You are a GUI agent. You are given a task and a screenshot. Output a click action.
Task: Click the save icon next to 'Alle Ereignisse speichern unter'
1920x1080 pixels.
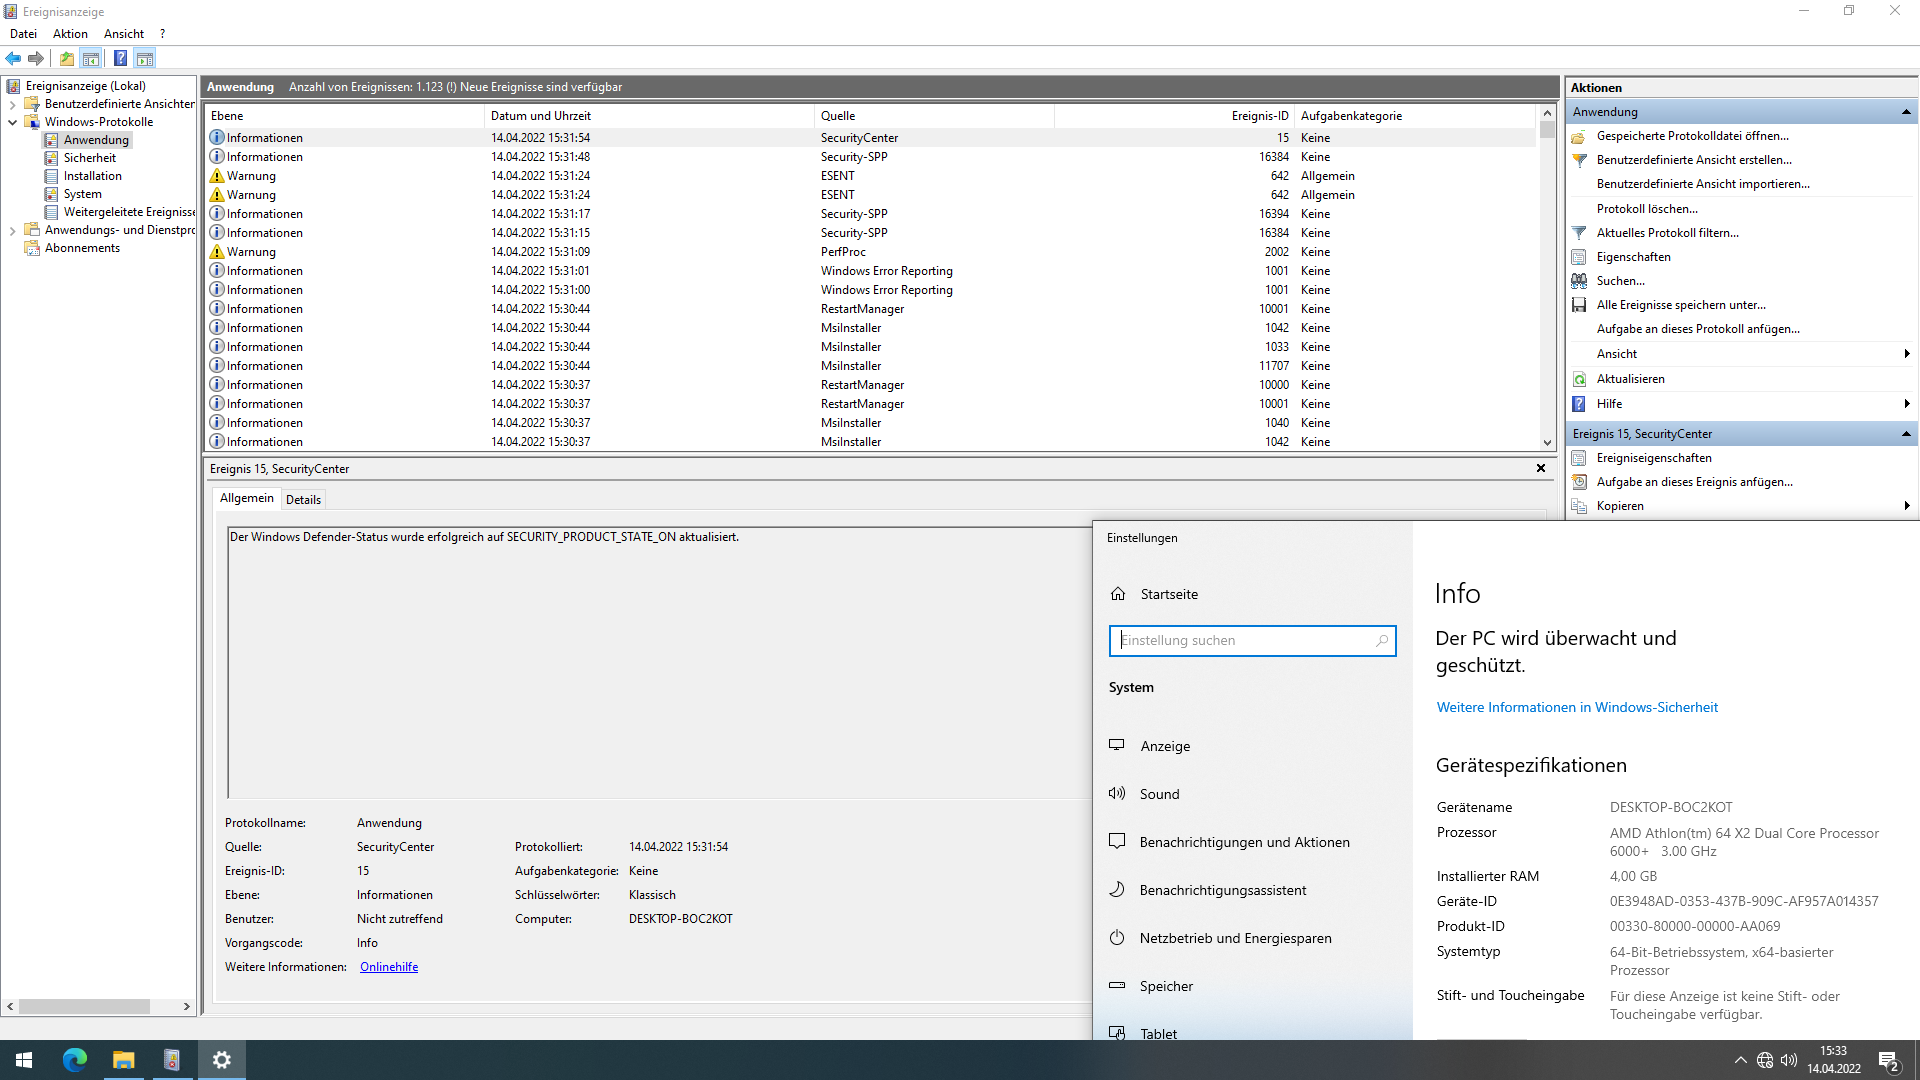click(x=1581, y=305)
